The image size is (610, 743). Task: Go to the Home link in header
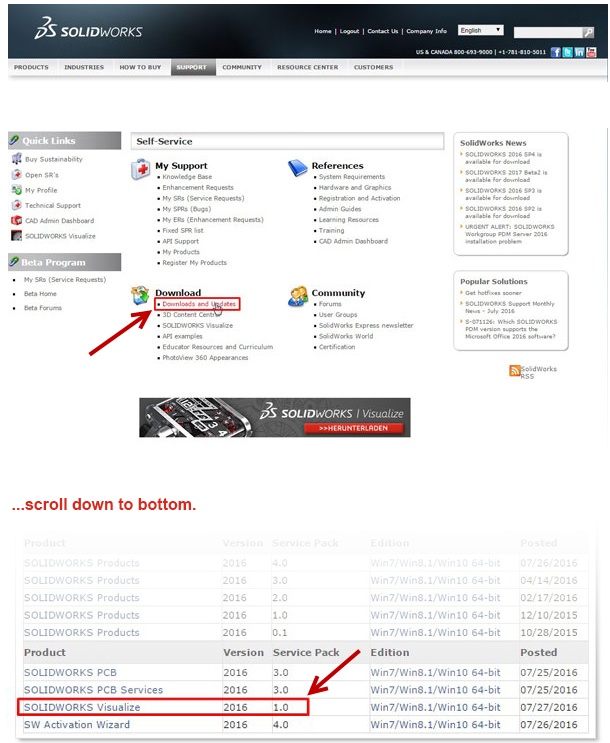tap(323, 31)
